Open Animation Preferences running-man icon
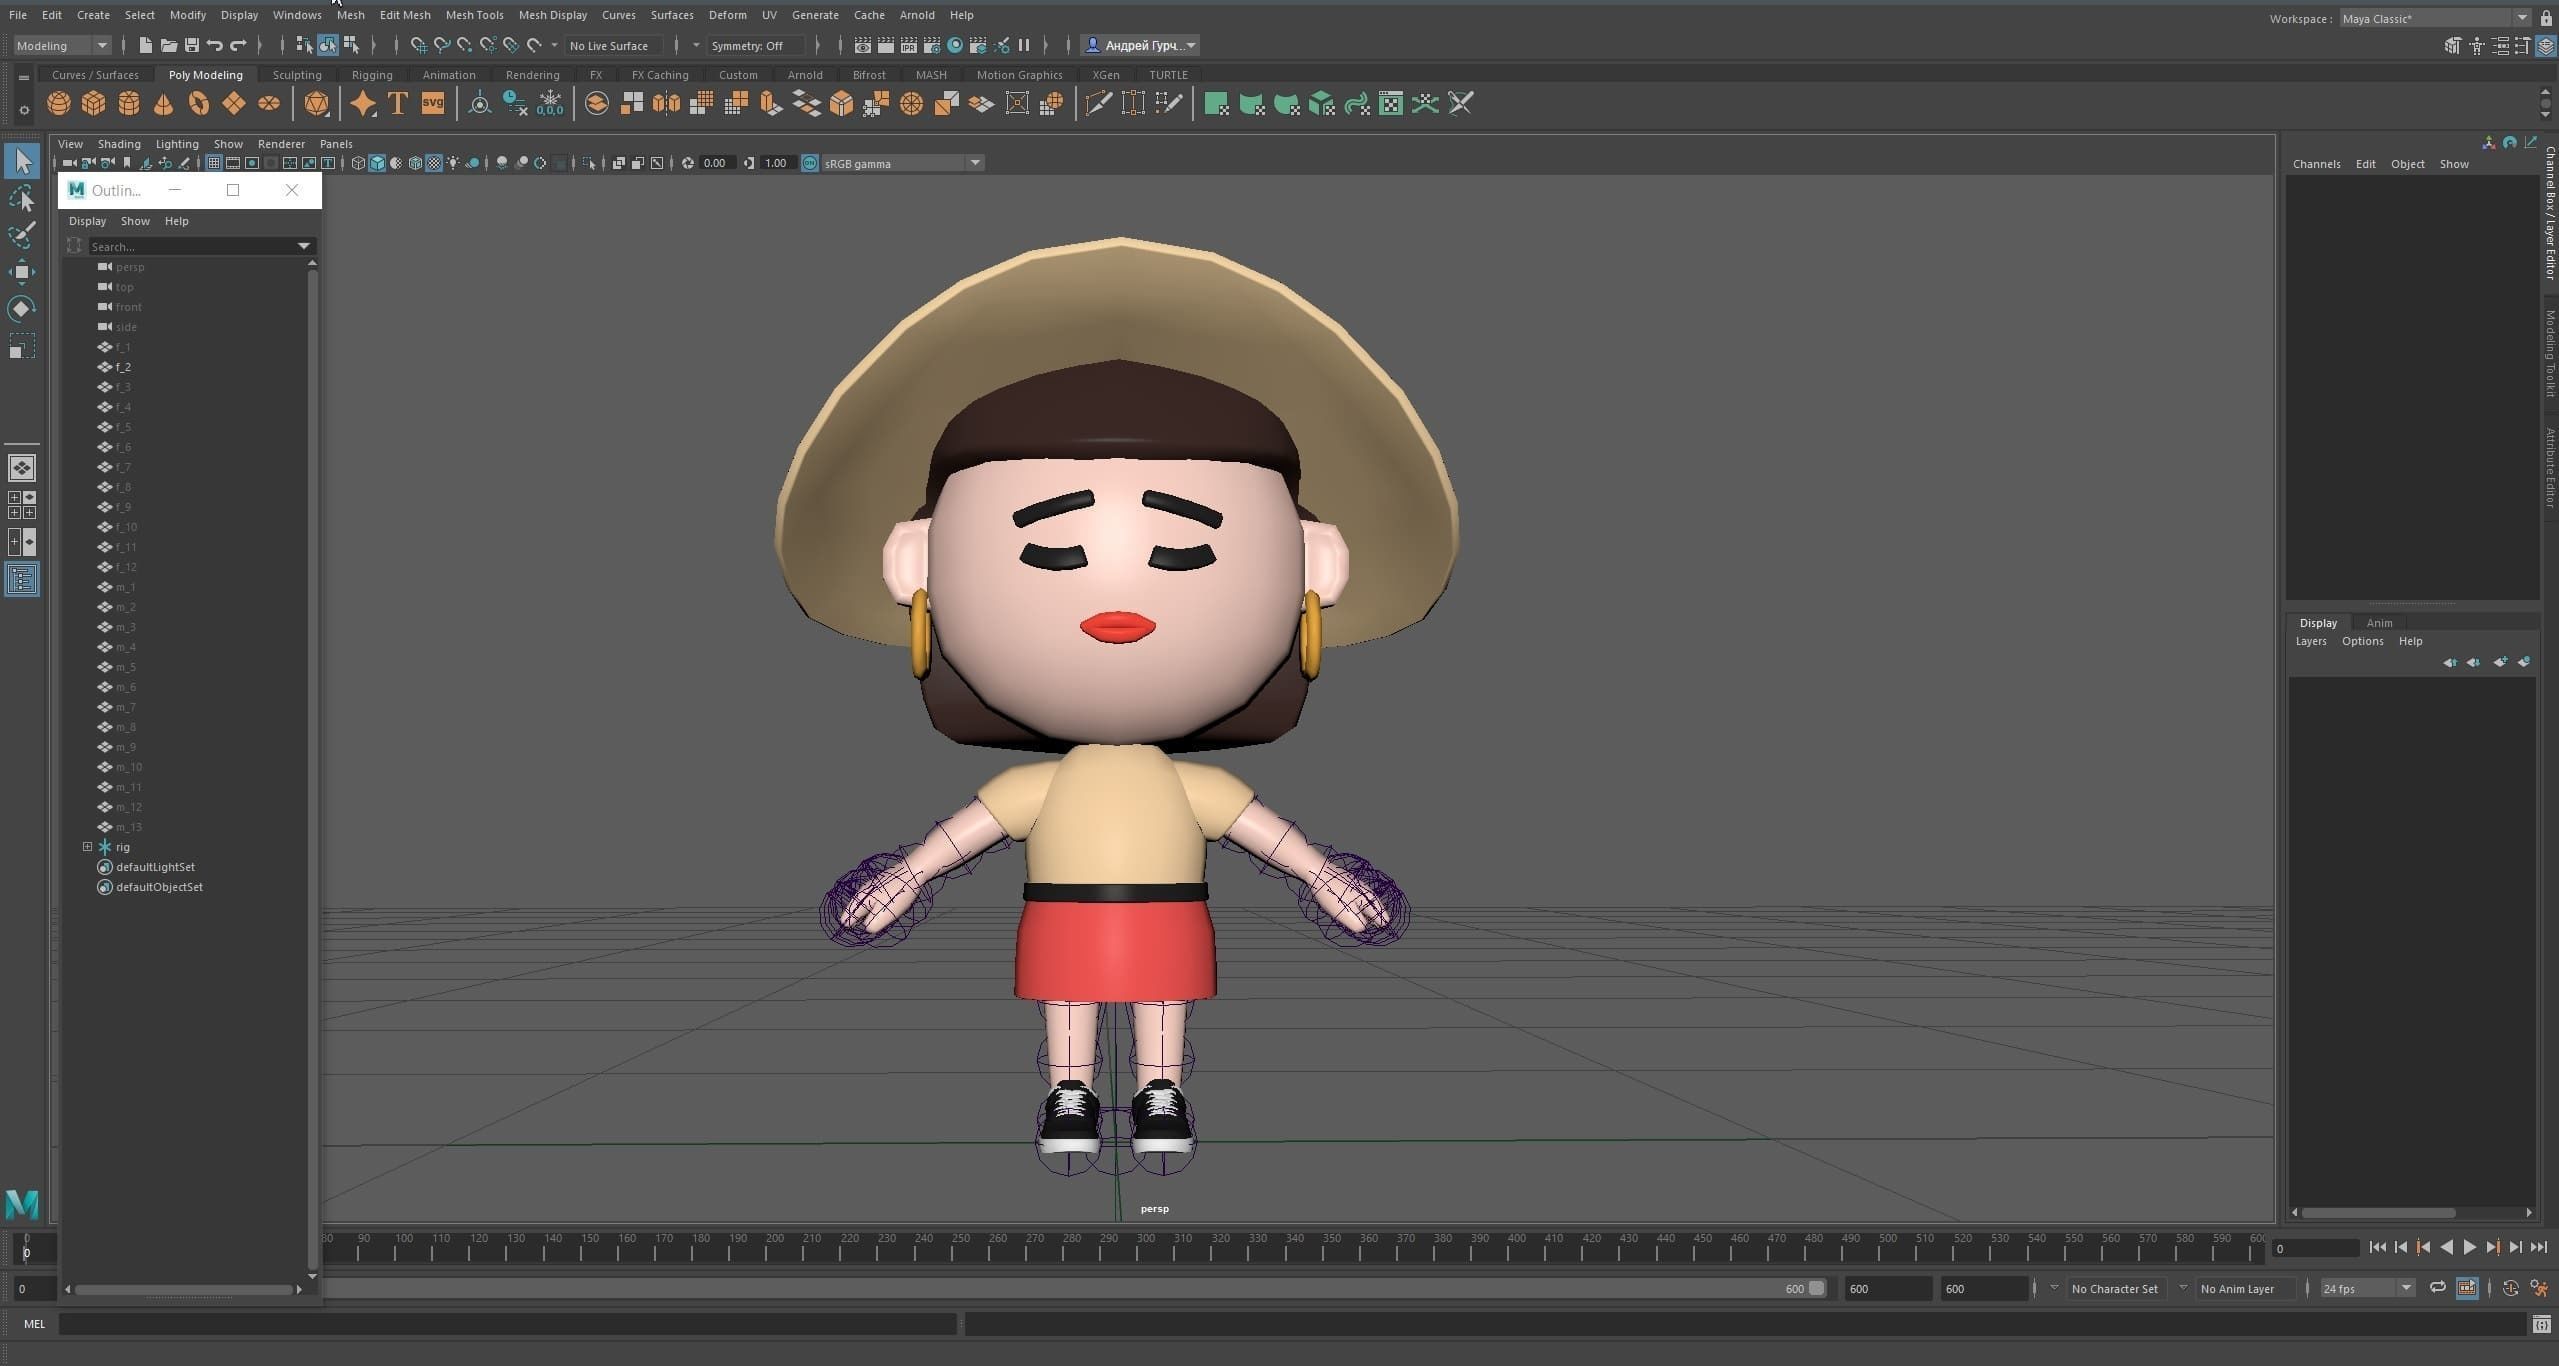 [x=2538, y=1288]
